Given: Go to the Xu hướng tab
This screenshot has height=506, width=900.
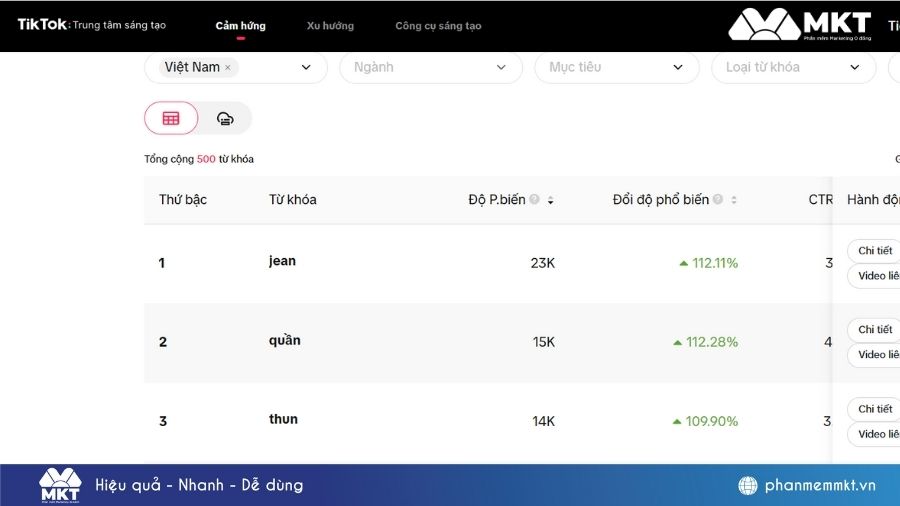Looking at the screenshot, I should point(330,26).
